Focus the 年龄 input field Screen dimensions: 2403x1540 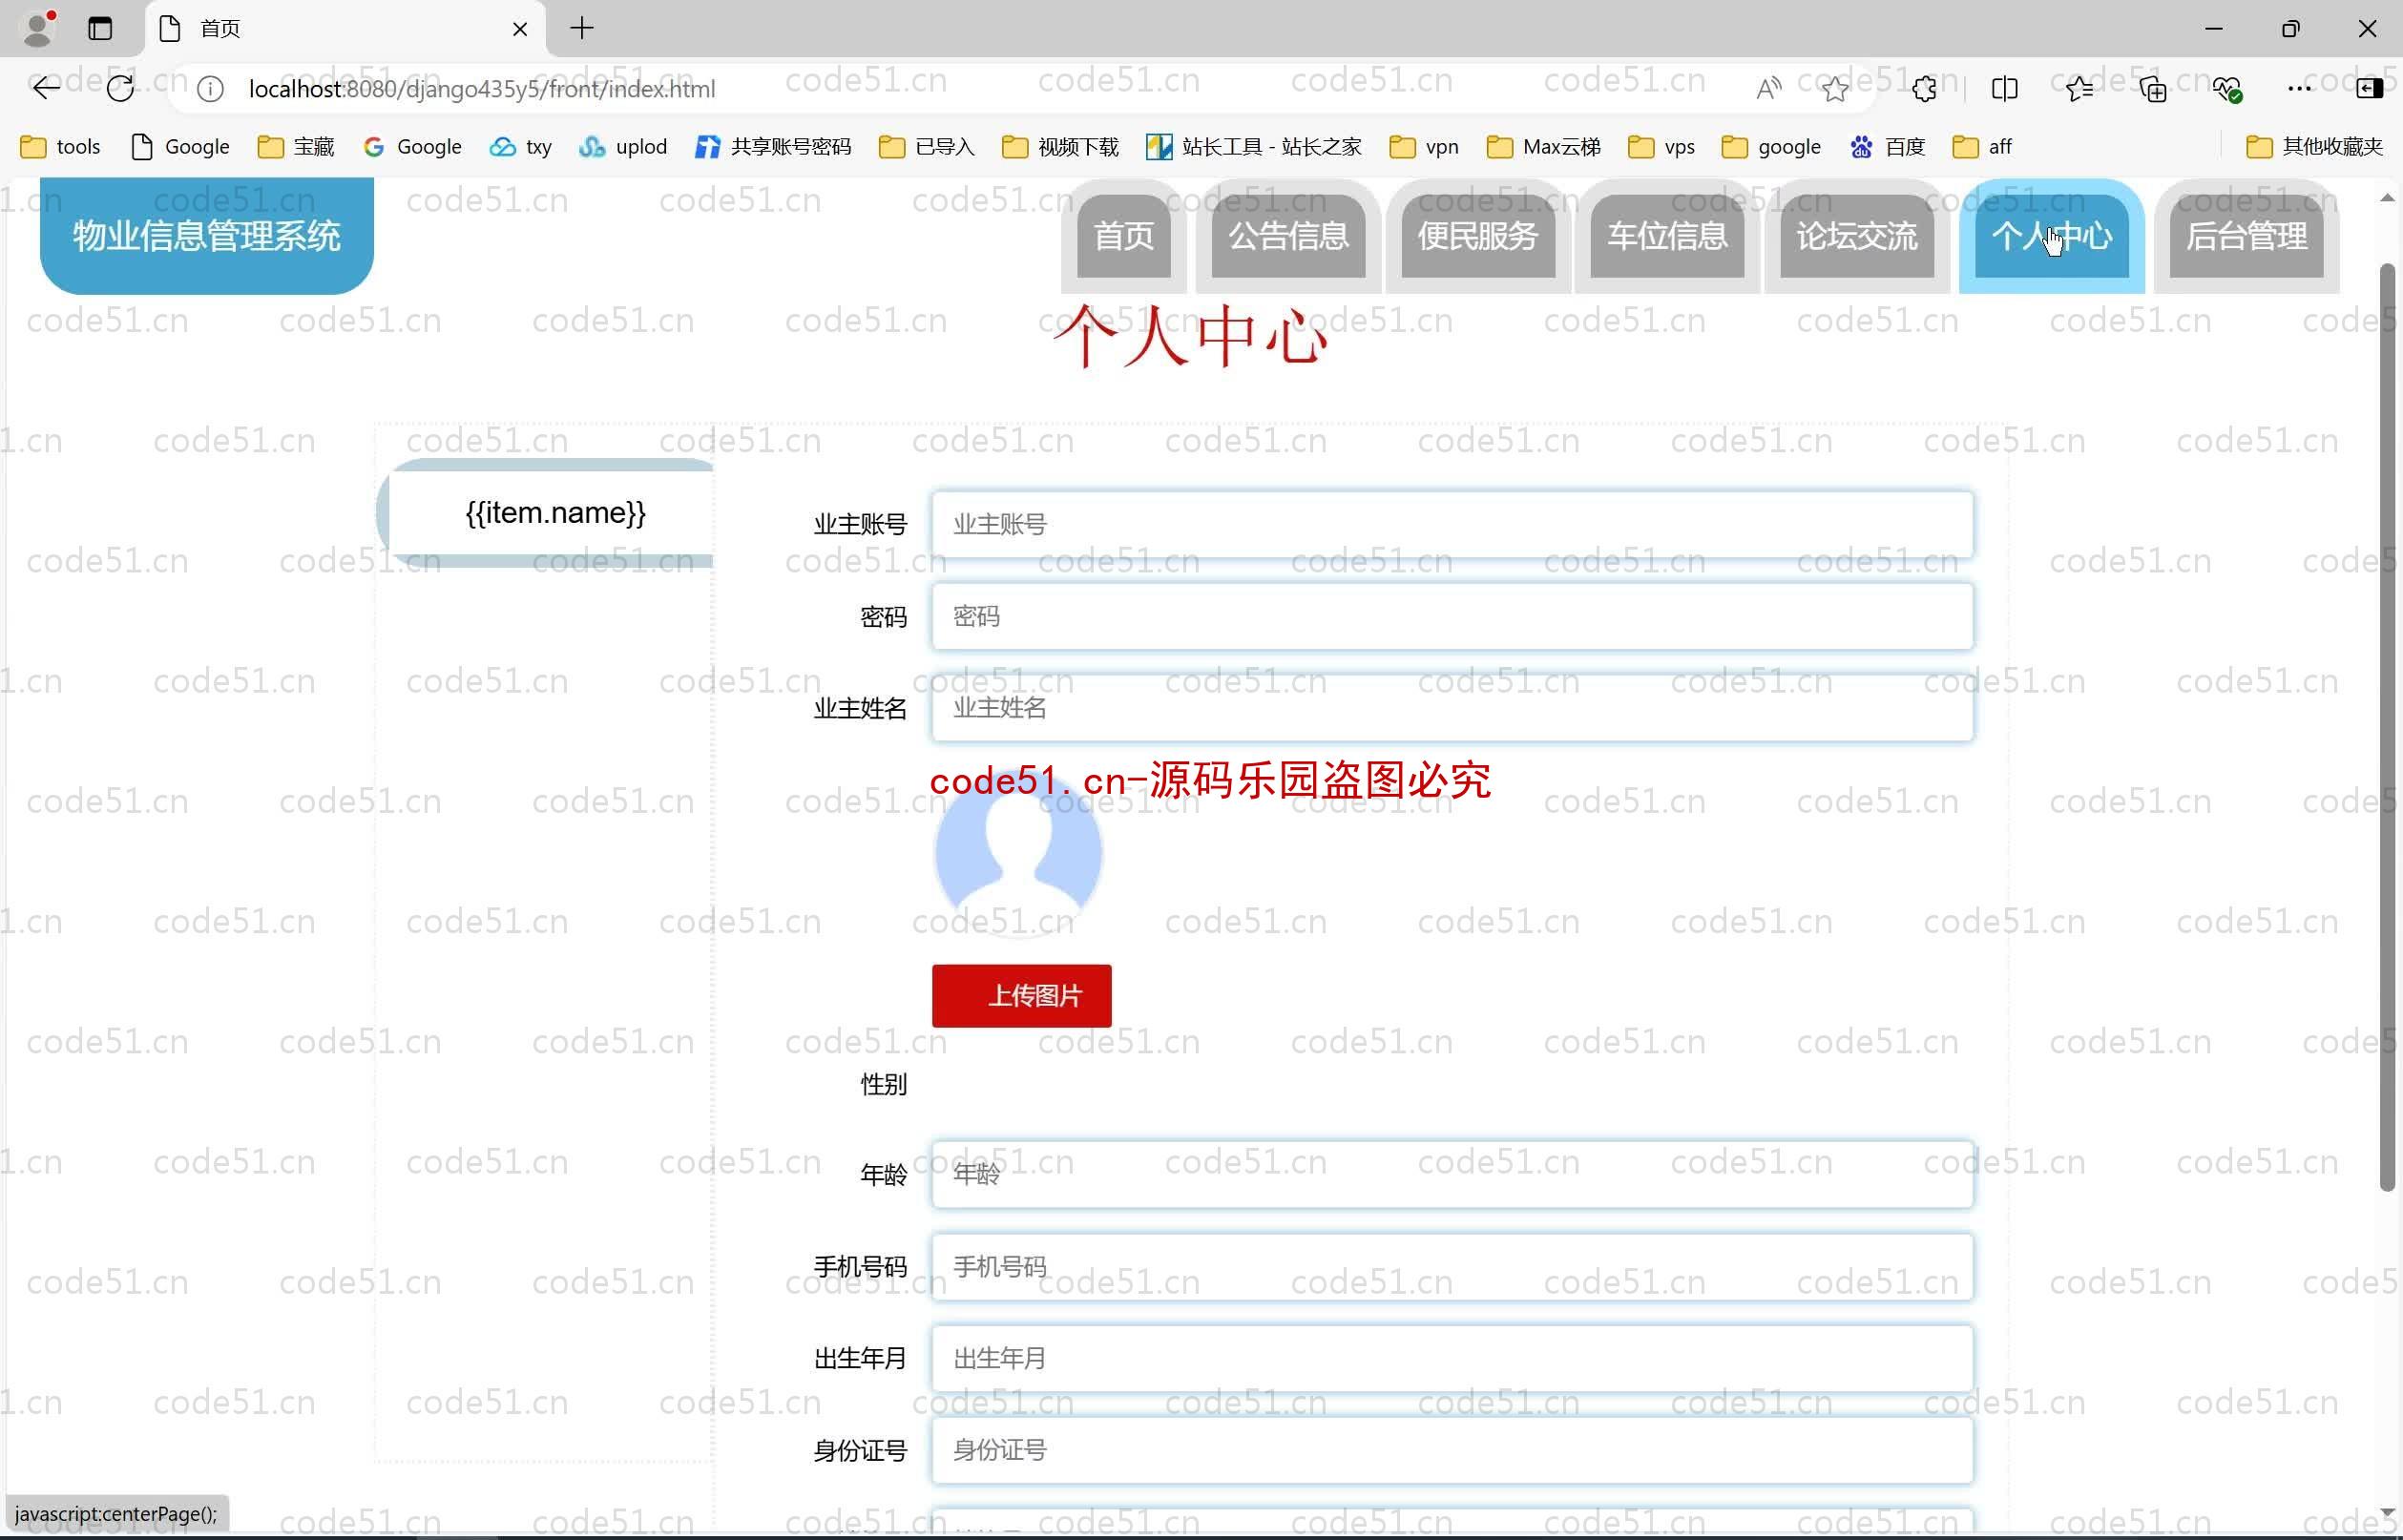click(1452, 1174)
